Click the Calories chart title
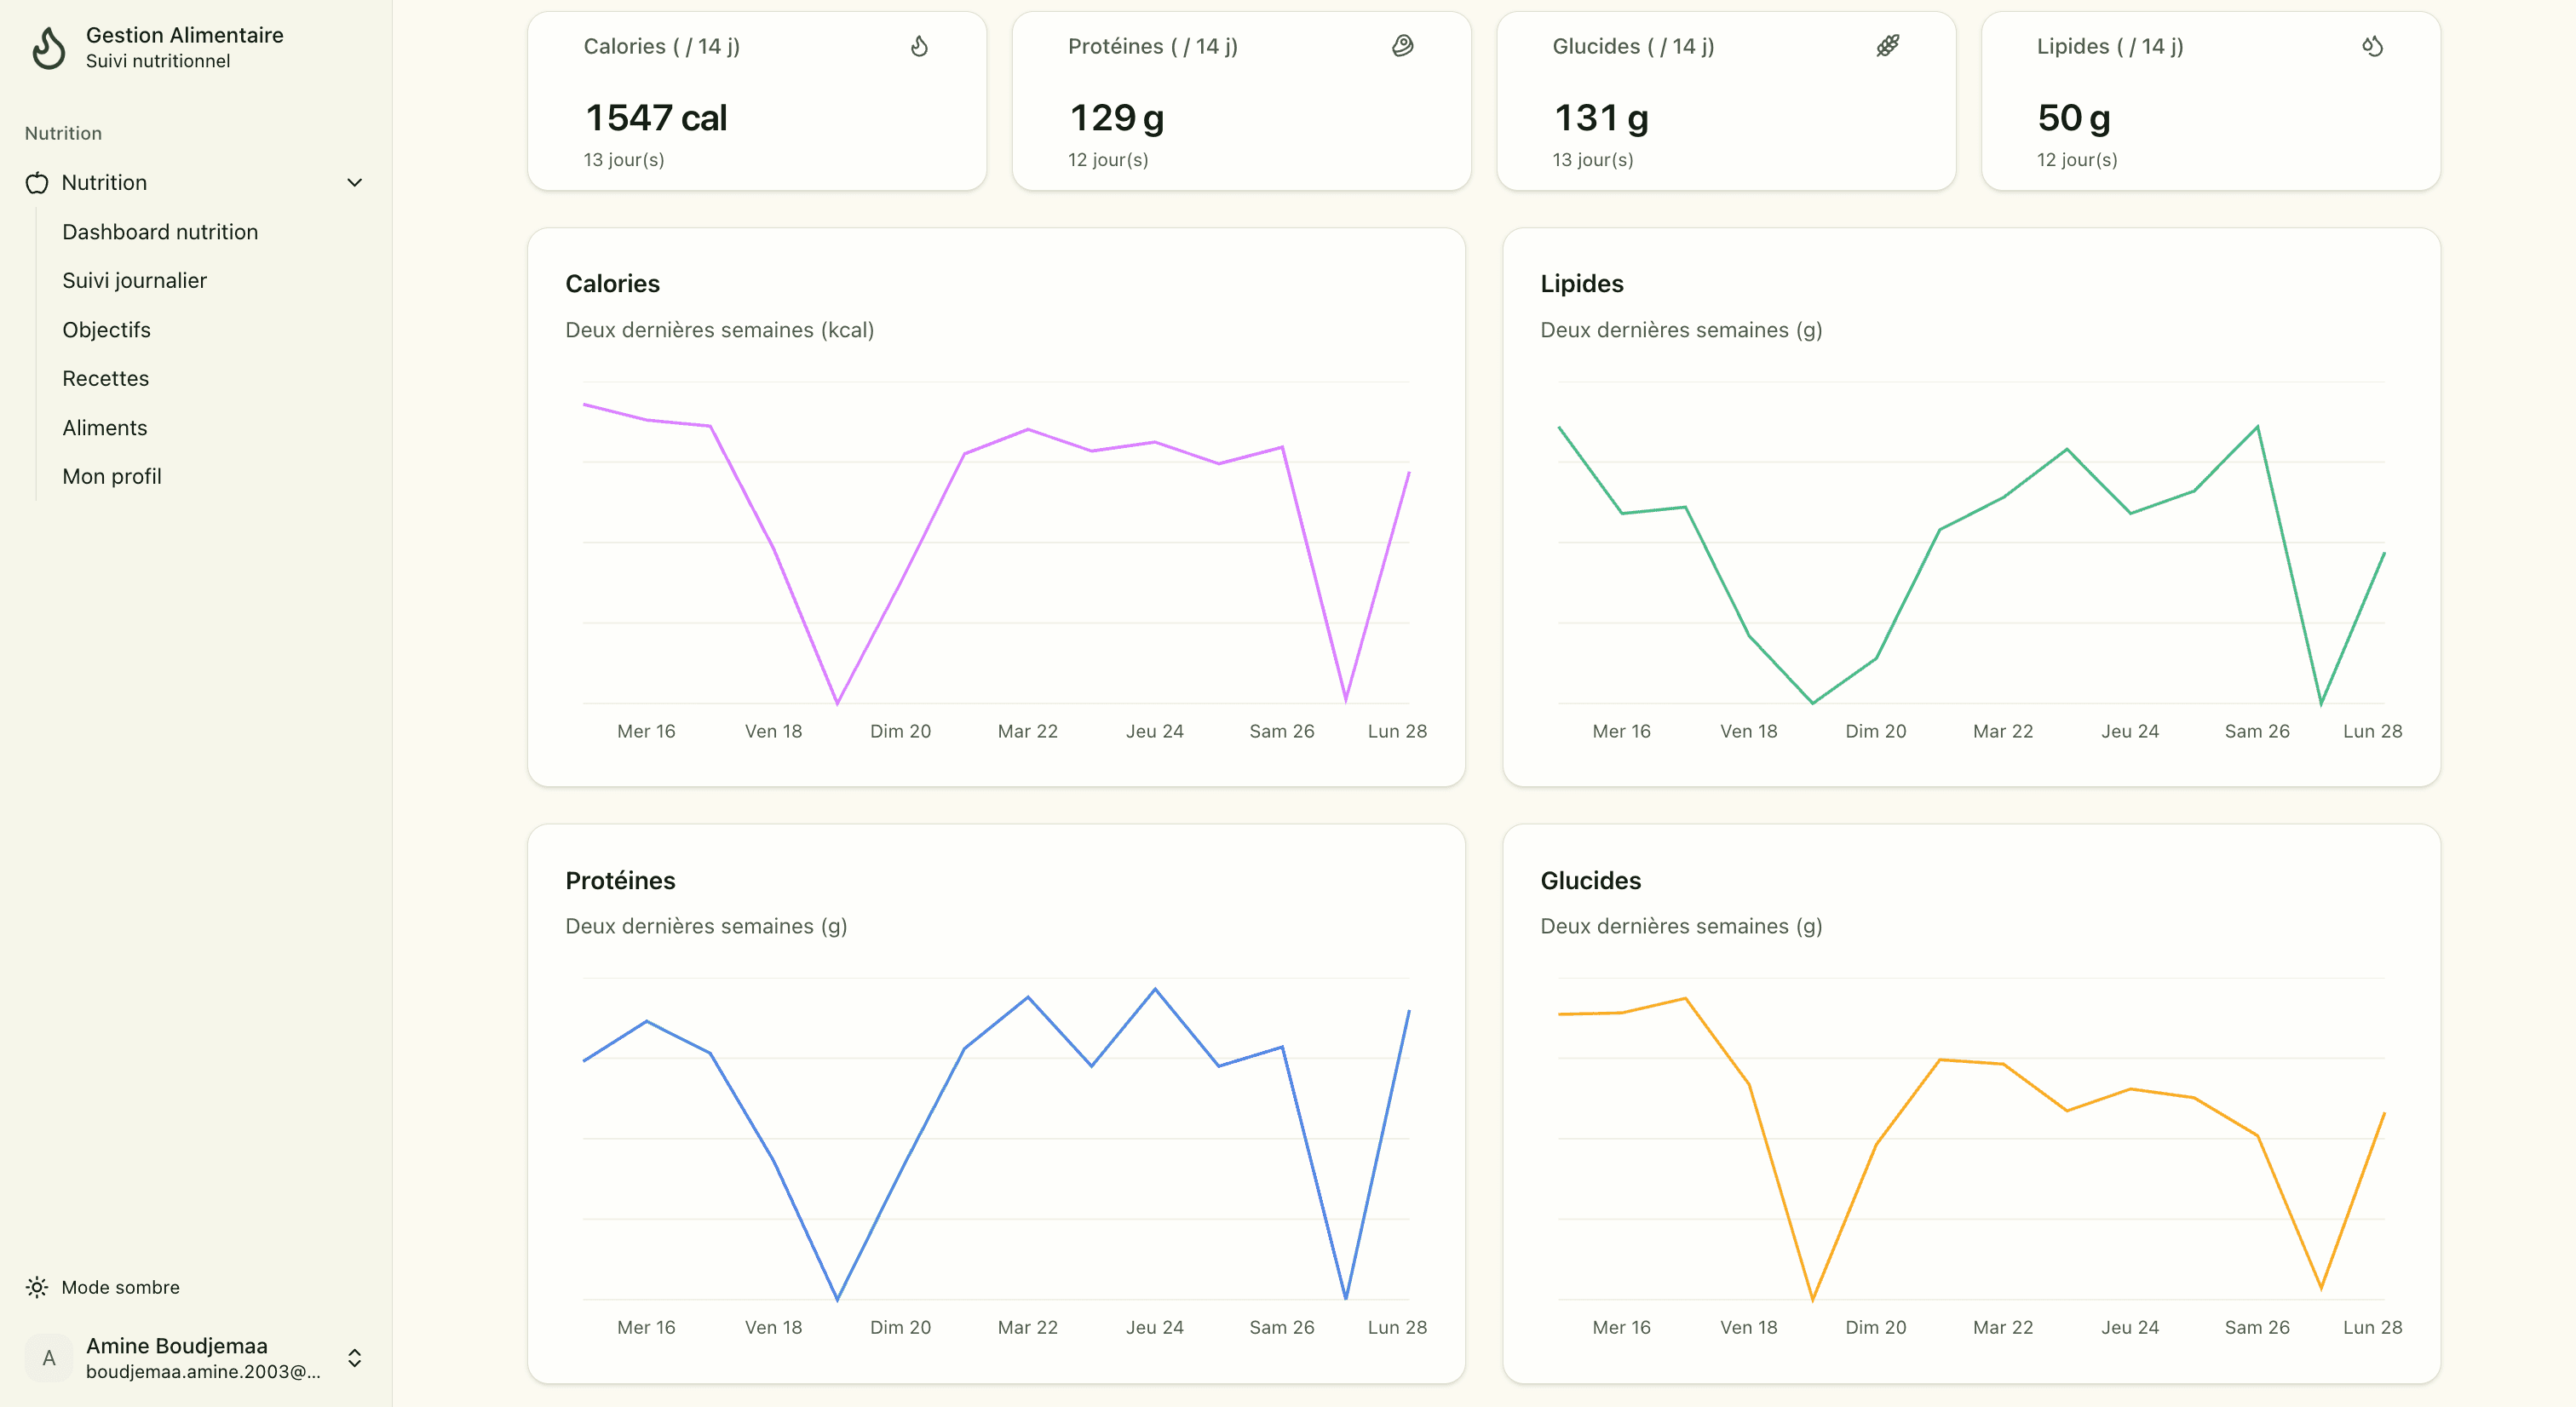The image size is (2576, 1407). (612, 284)
